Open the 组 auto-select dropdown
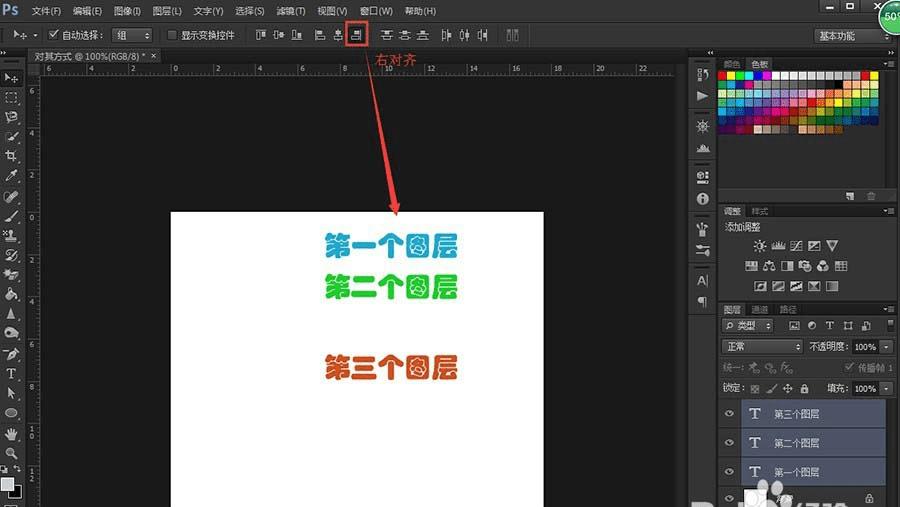Screen dimensions: 900x507 [132, 35]
